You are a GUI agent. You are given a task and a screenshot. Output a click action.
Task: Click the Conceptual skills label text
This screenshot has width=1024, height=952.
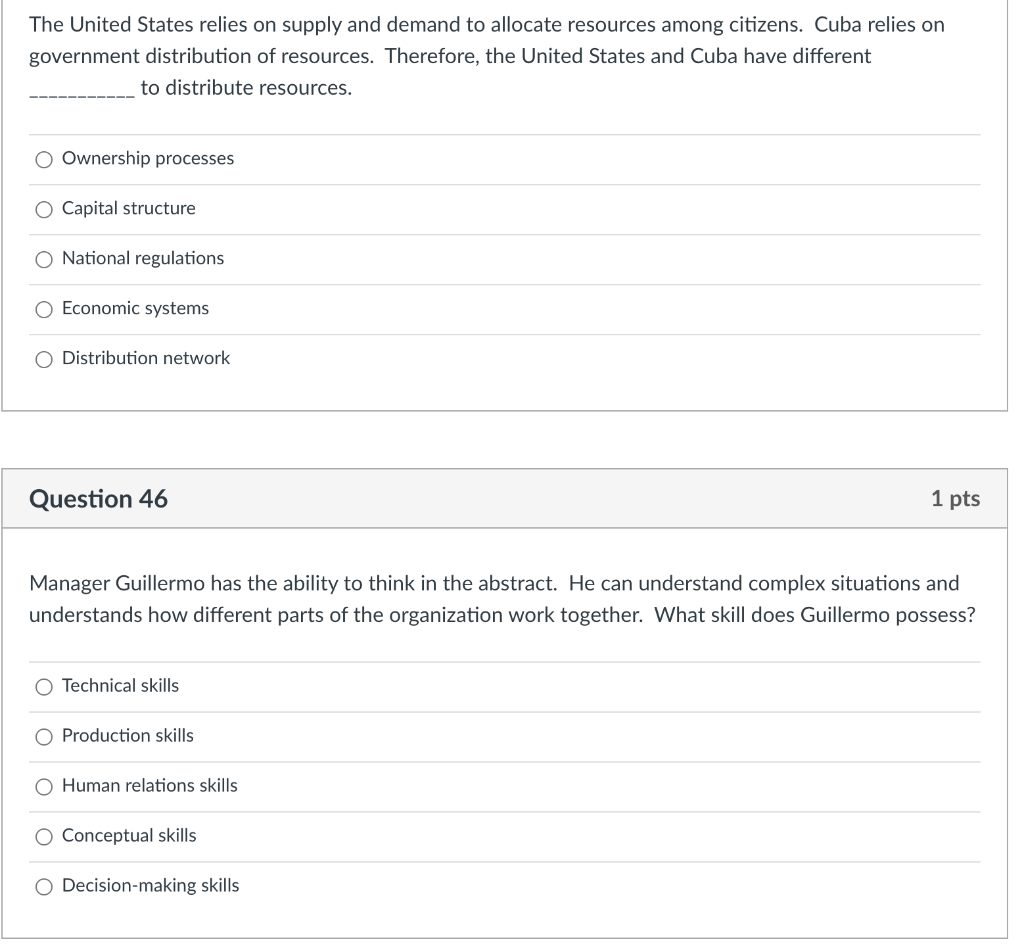pos(129,835)
